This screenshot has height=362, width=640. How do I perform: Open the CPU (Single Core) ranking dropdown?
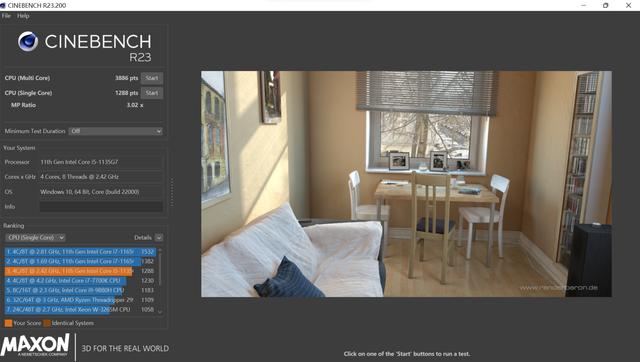point(36,238)
